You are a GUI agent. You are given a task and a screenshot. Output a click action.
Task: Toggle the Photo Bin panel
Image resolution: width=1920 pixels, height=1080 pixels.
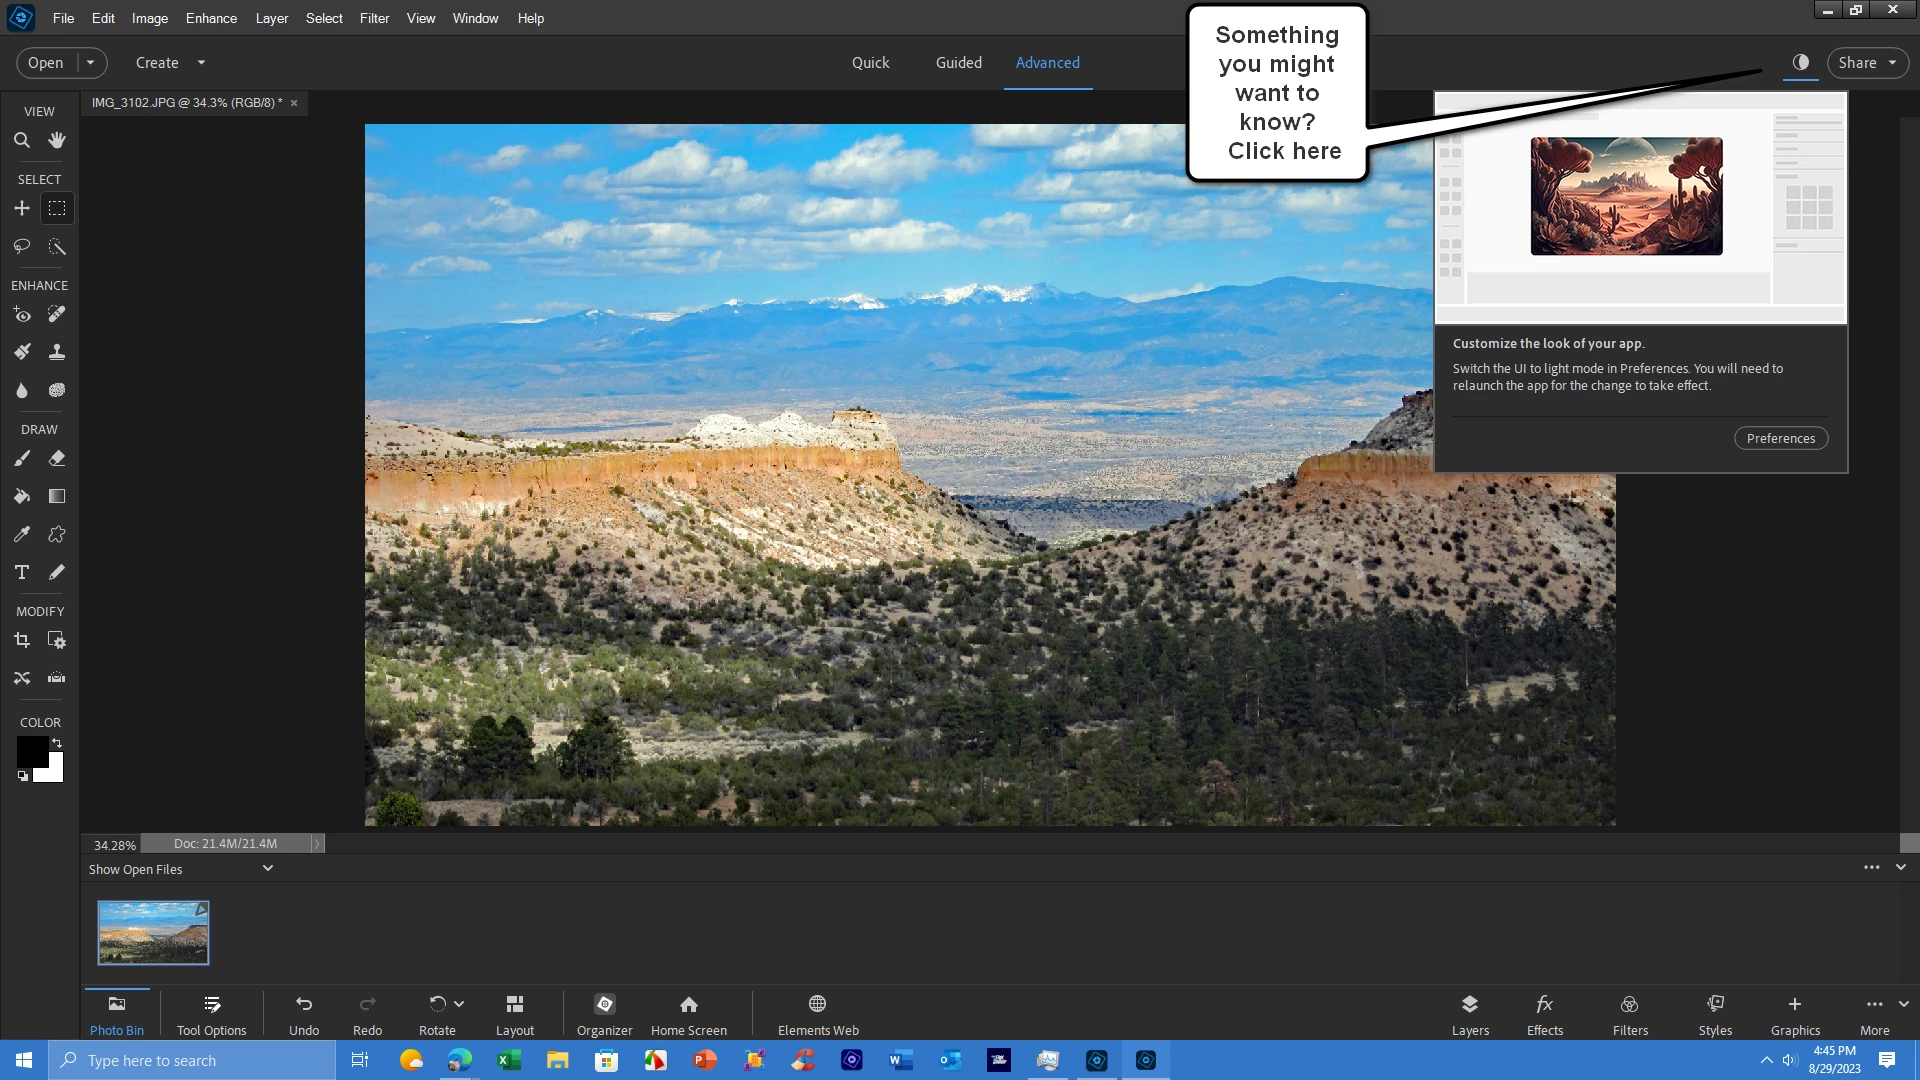click(x=117, y=1013)
